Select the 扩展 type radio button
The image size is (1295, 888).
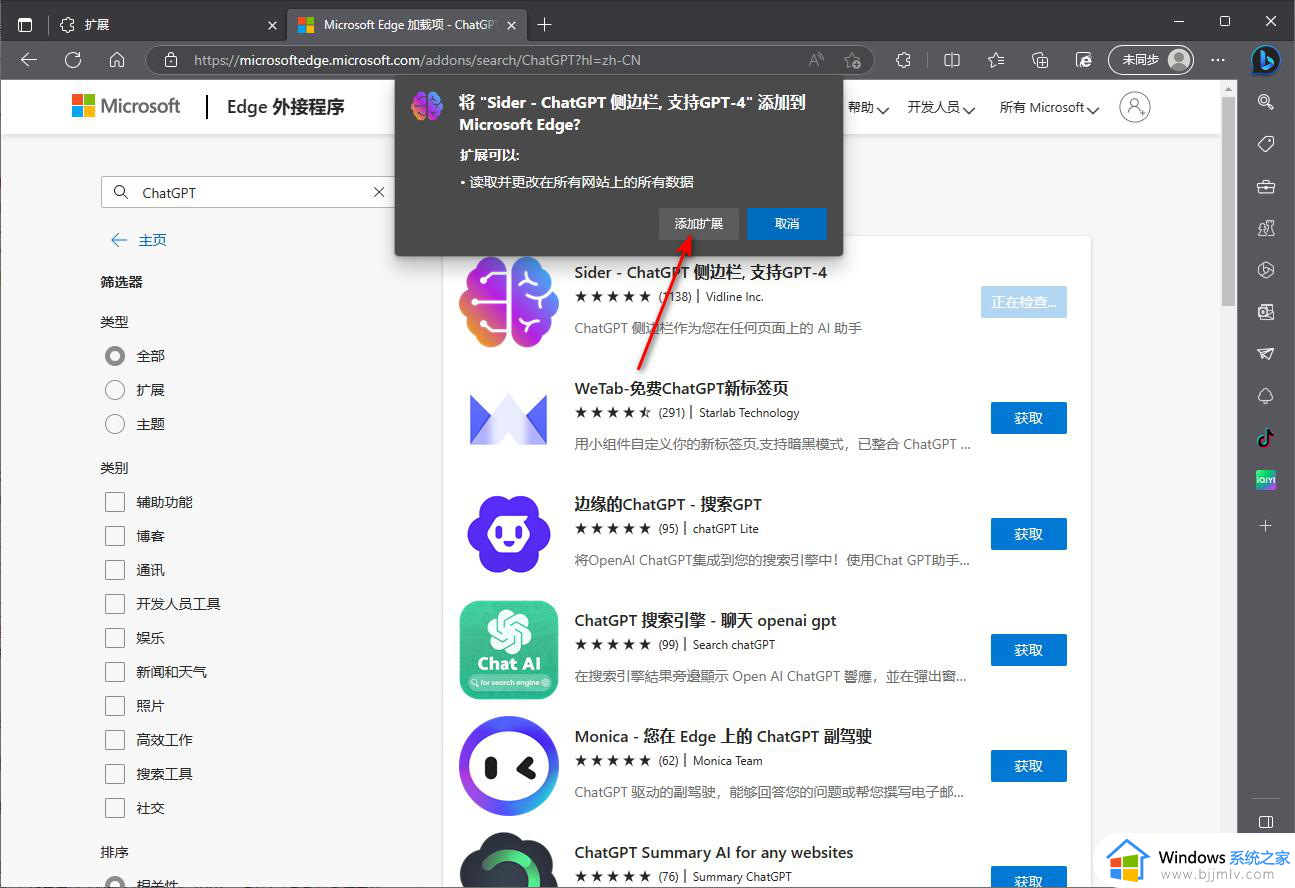point(115,390)
